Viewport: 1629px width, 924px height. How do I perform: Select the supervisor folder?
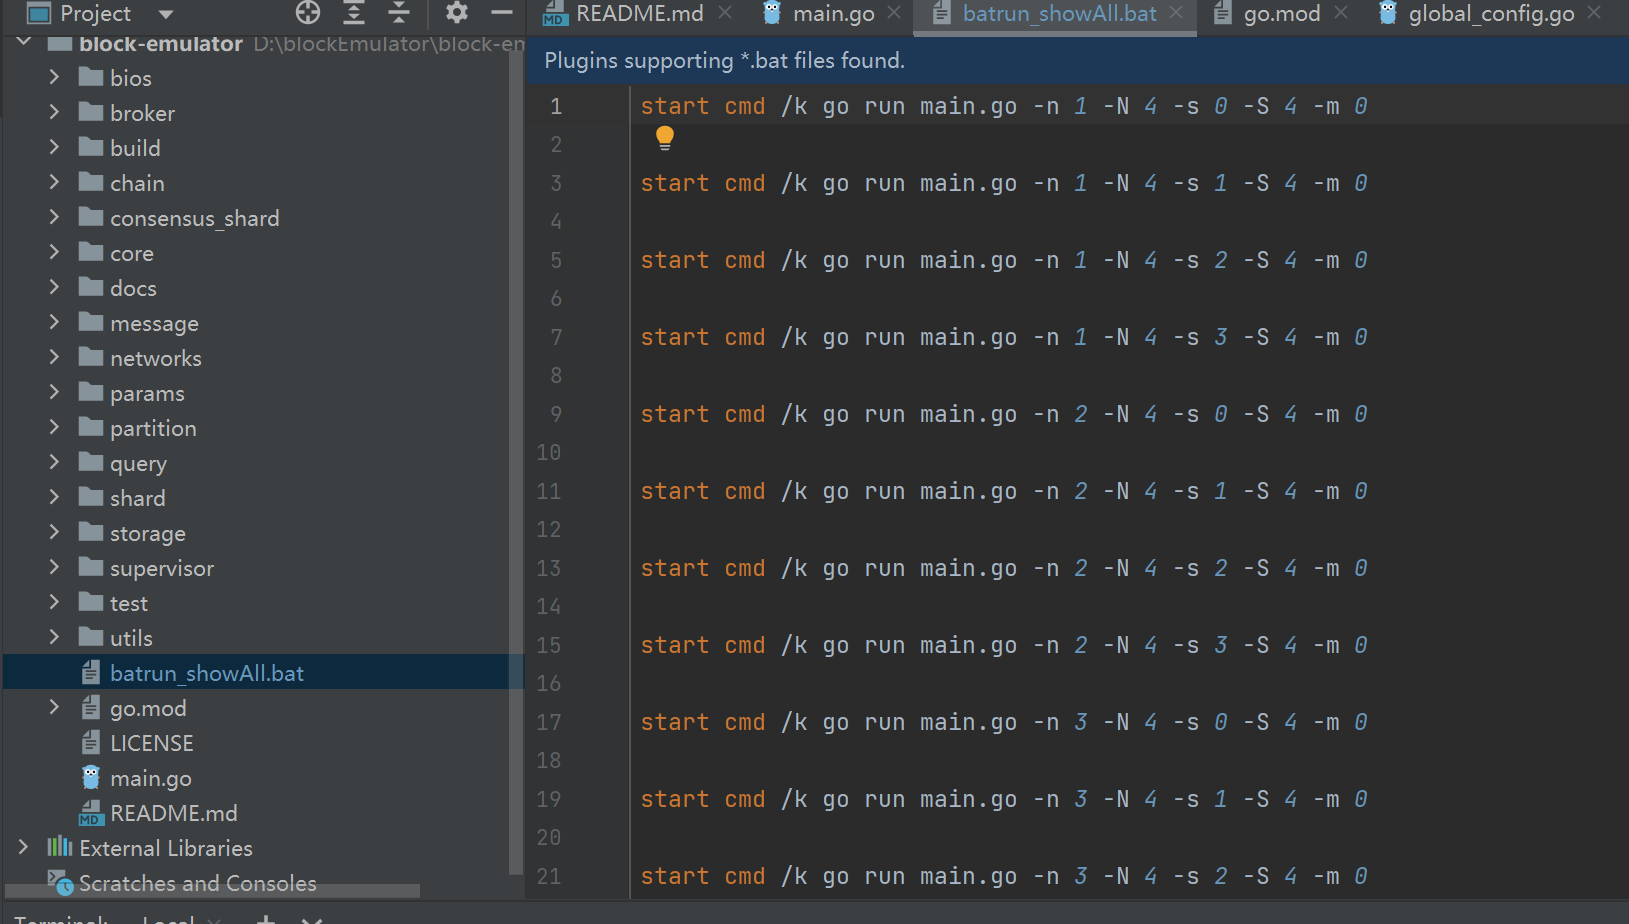tap(161, 568)
